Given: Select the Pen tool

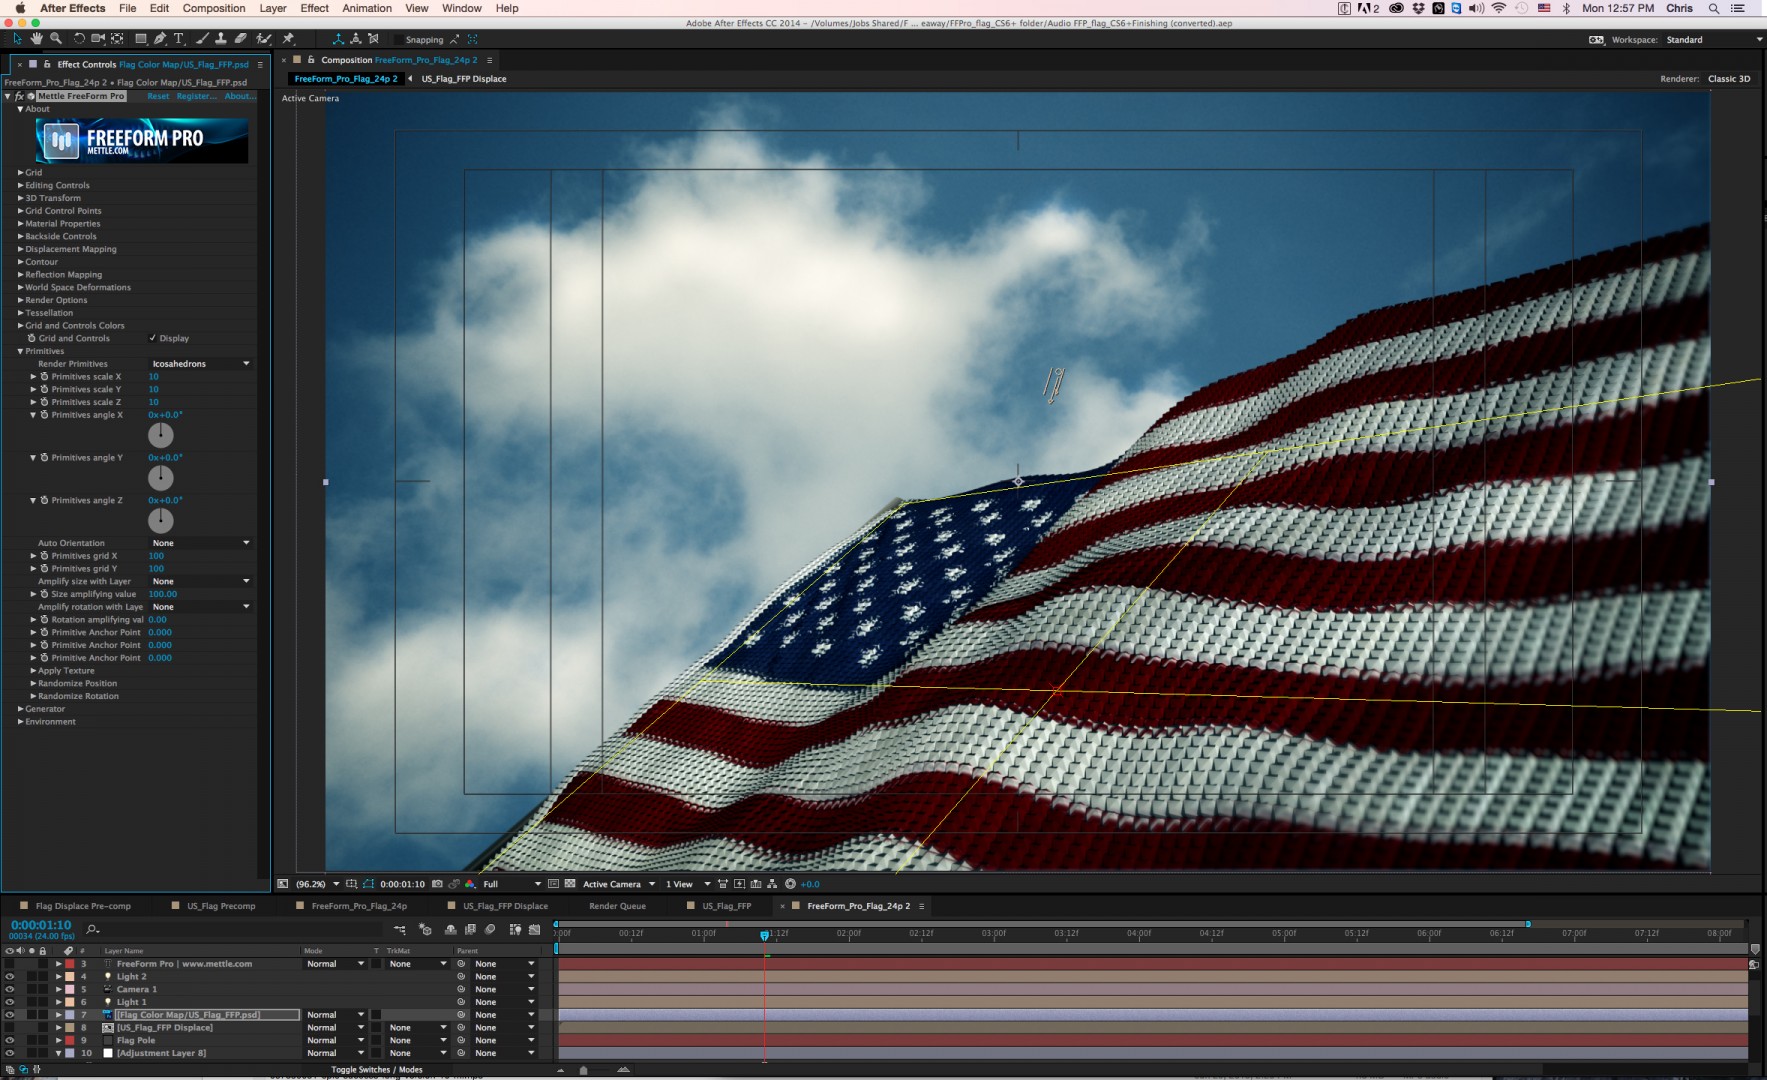Looking at the screenshot, I should (161, 39).
